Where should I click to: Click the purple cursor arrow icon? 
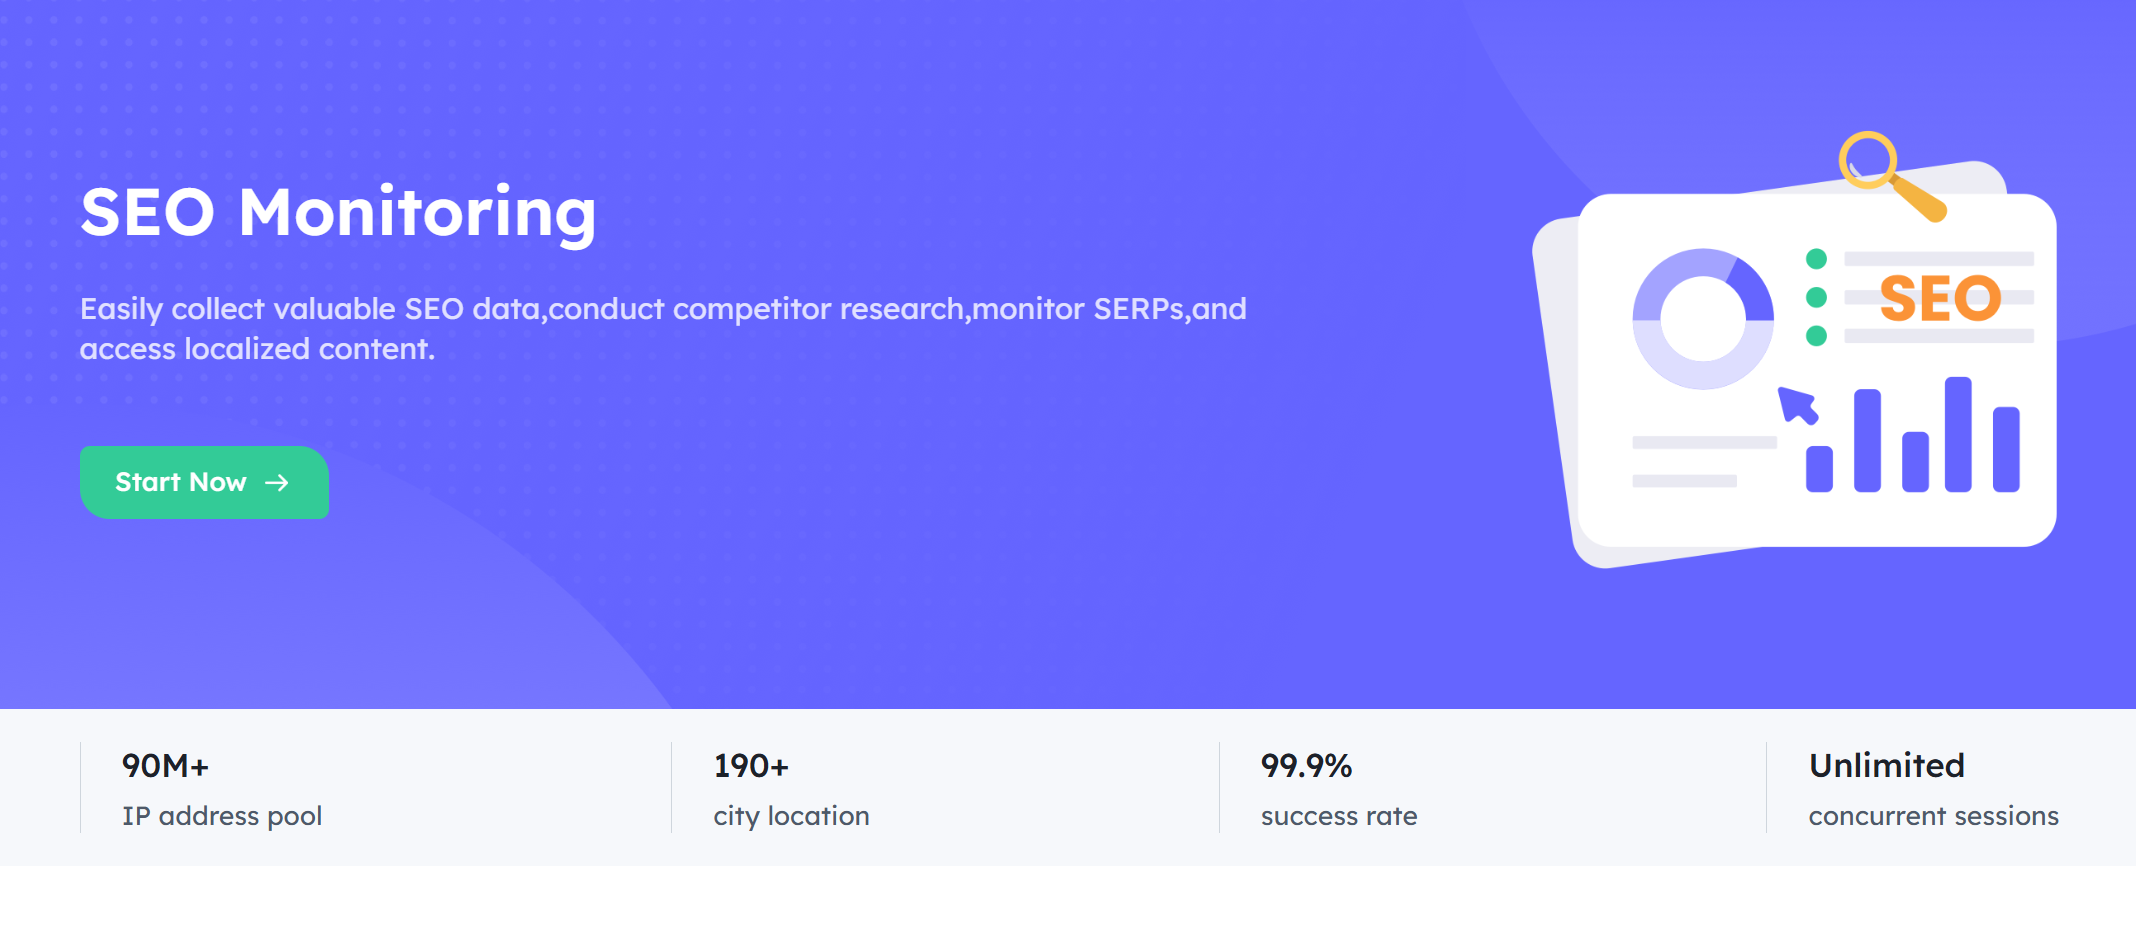tap(1797, 405)
